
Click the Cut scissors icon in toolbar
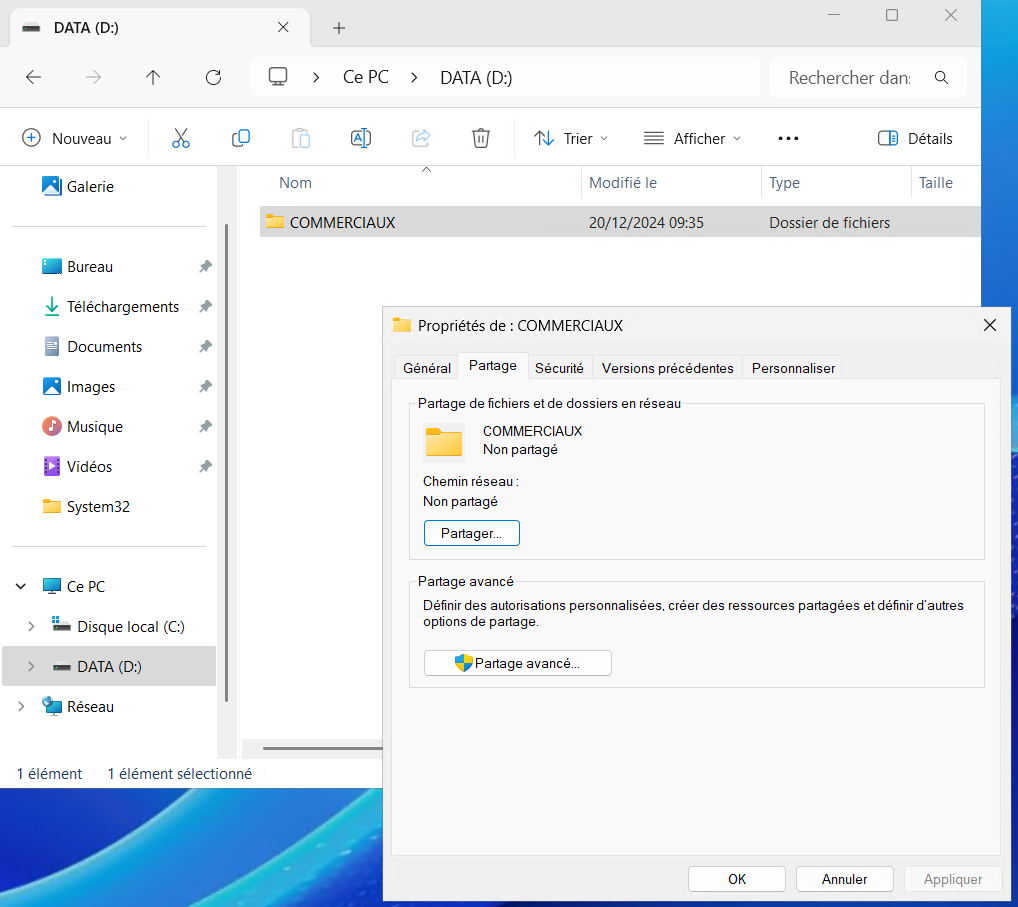[x=181, y=138]
